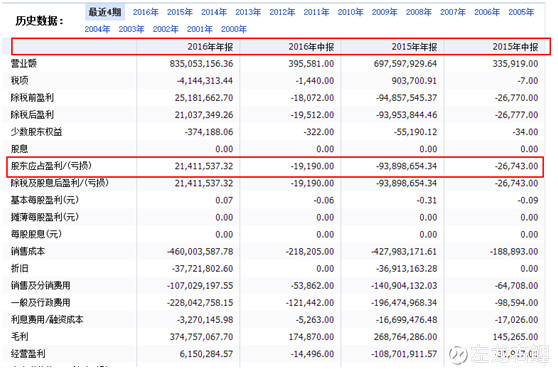Click the 2016年中报 column header

pyautogui.click(x=311, y=47)
